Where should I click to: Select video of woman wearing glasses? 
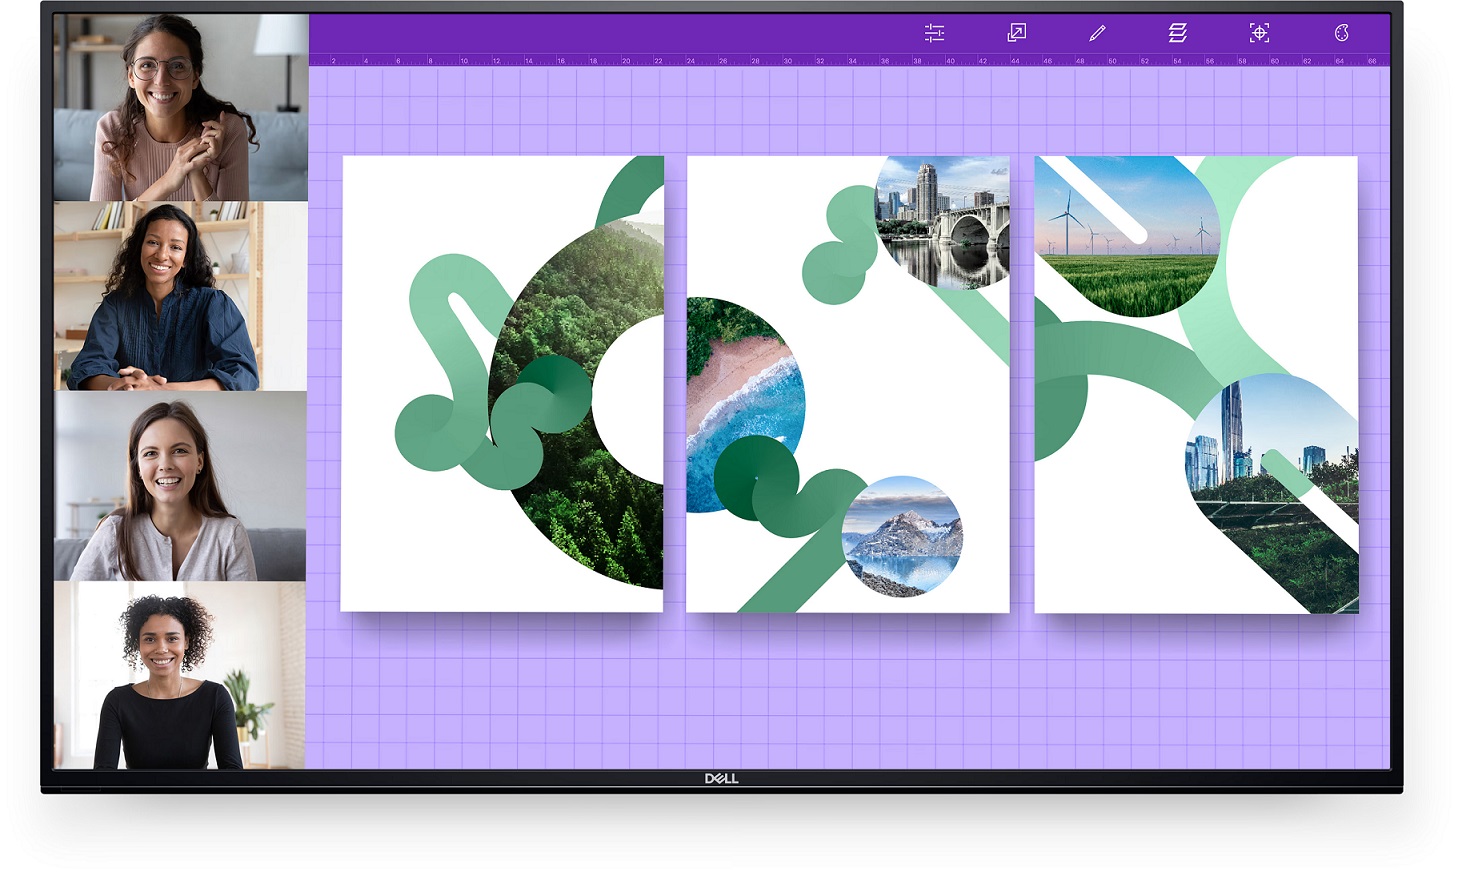click(180, 107)
